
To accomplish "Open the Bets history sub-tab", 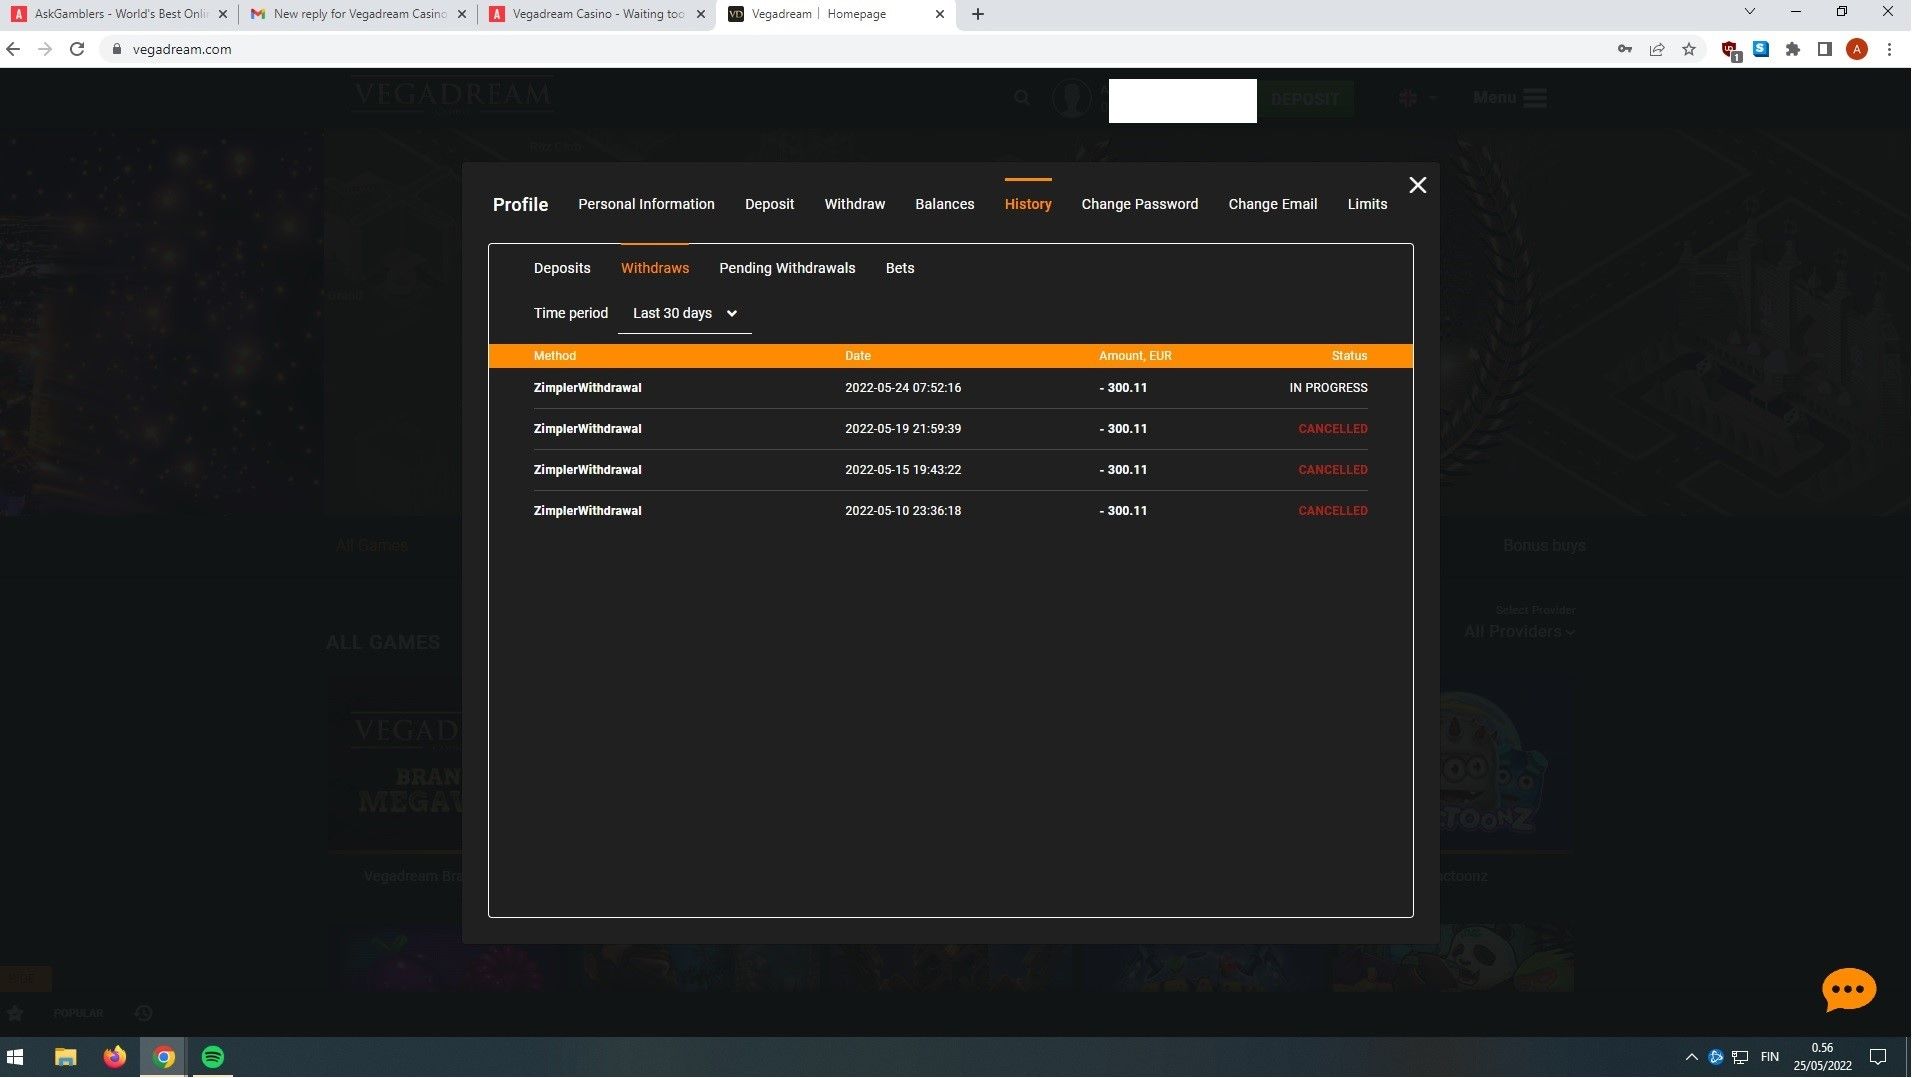I will point(900,268).
